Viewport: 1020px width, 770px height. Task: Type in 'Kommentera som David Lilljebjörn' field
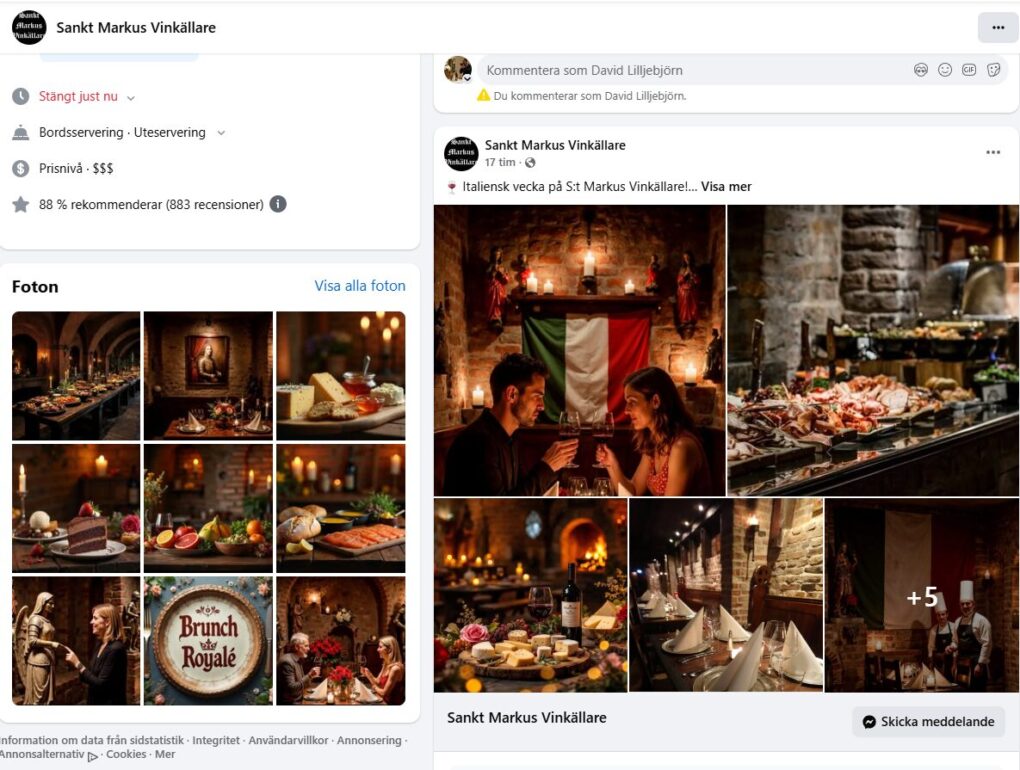point(690,70)
